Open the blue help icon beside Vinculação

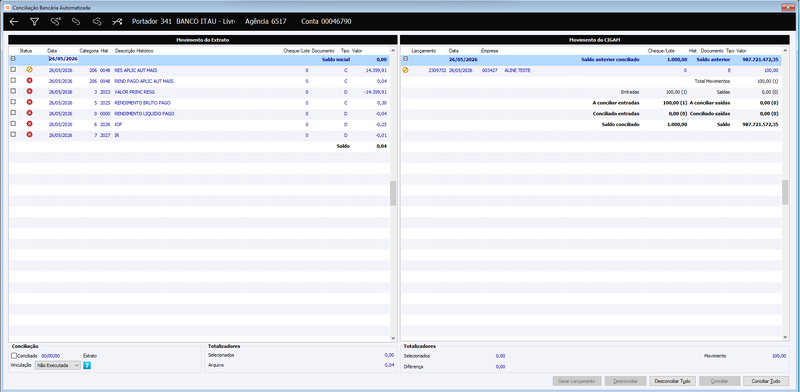[87, 365]
